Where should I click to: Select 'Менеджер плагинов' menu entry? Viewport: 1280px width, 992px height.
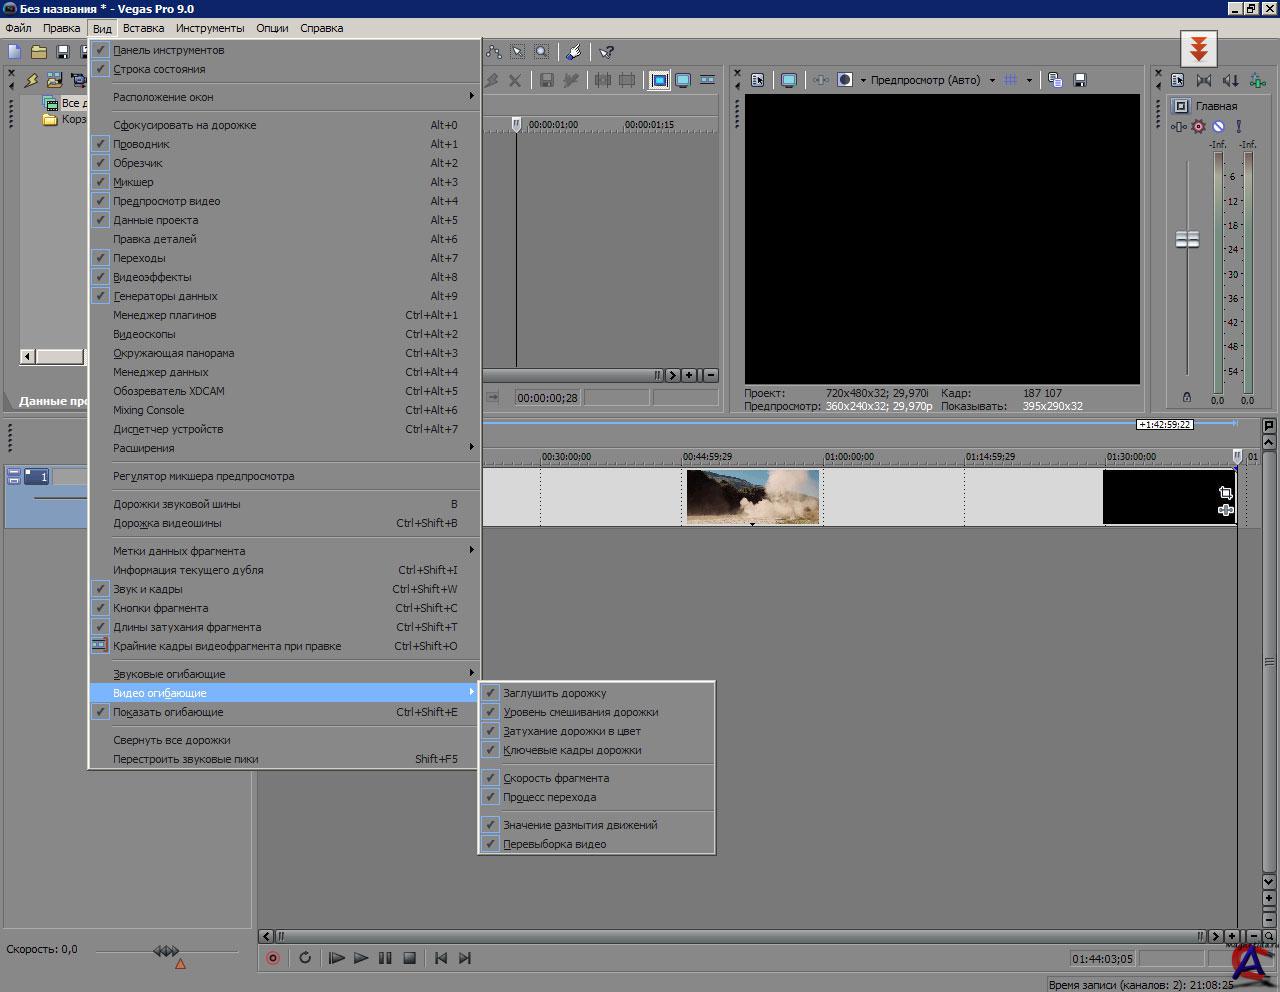164,315
